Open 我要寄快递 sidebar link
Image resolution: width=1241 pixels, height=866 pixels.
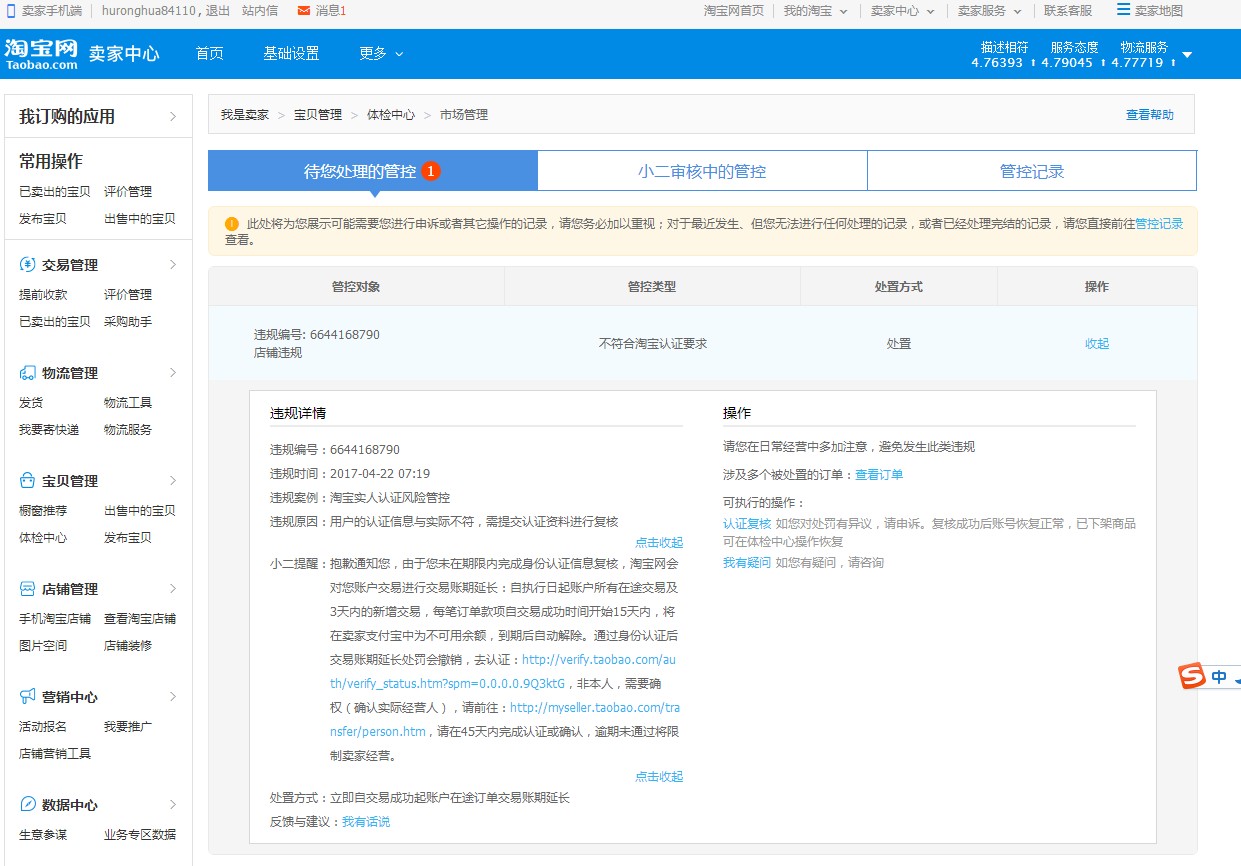click(49, 430)
